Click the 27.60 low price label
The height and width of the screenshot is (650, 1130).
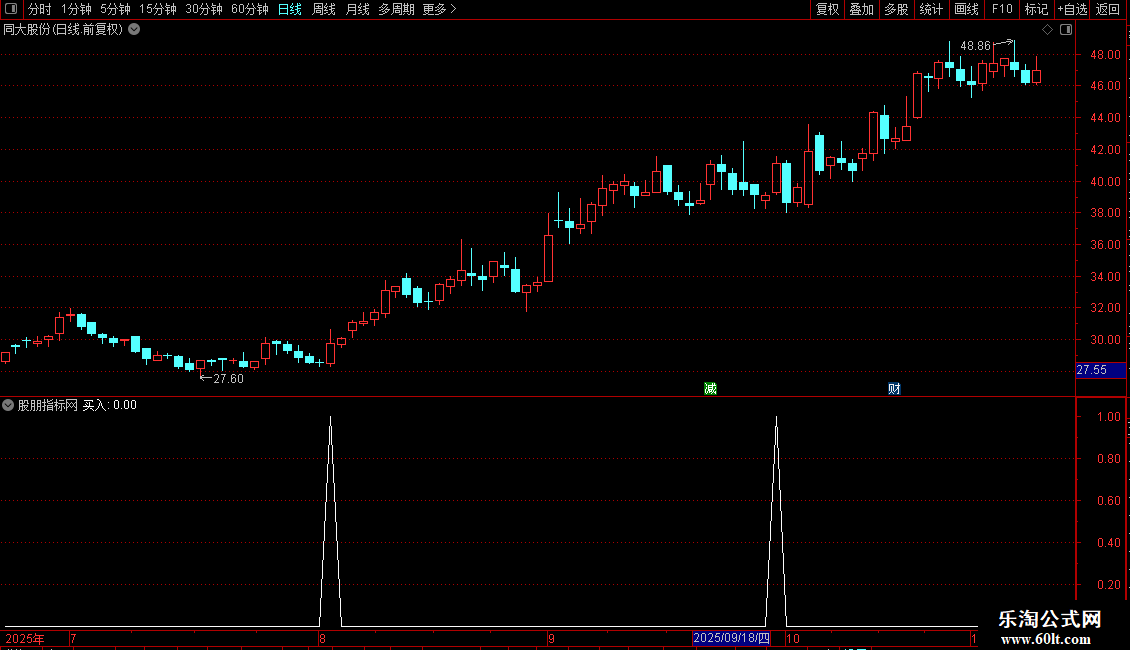(x=228, y=379)
